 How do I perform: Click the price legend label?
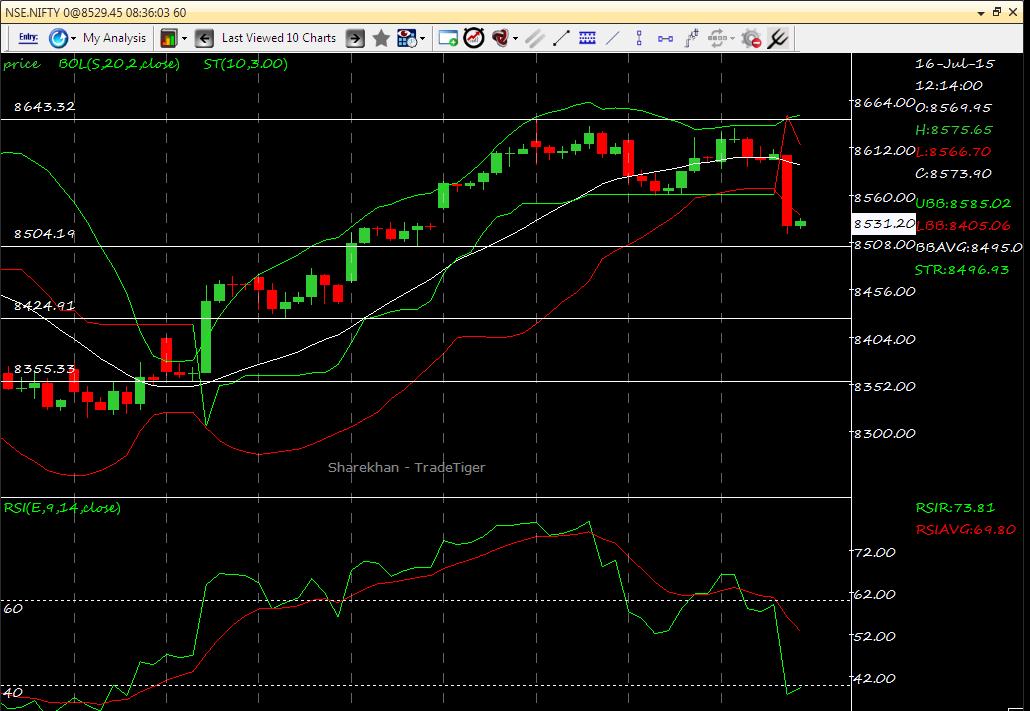click(x=21, y=64)
